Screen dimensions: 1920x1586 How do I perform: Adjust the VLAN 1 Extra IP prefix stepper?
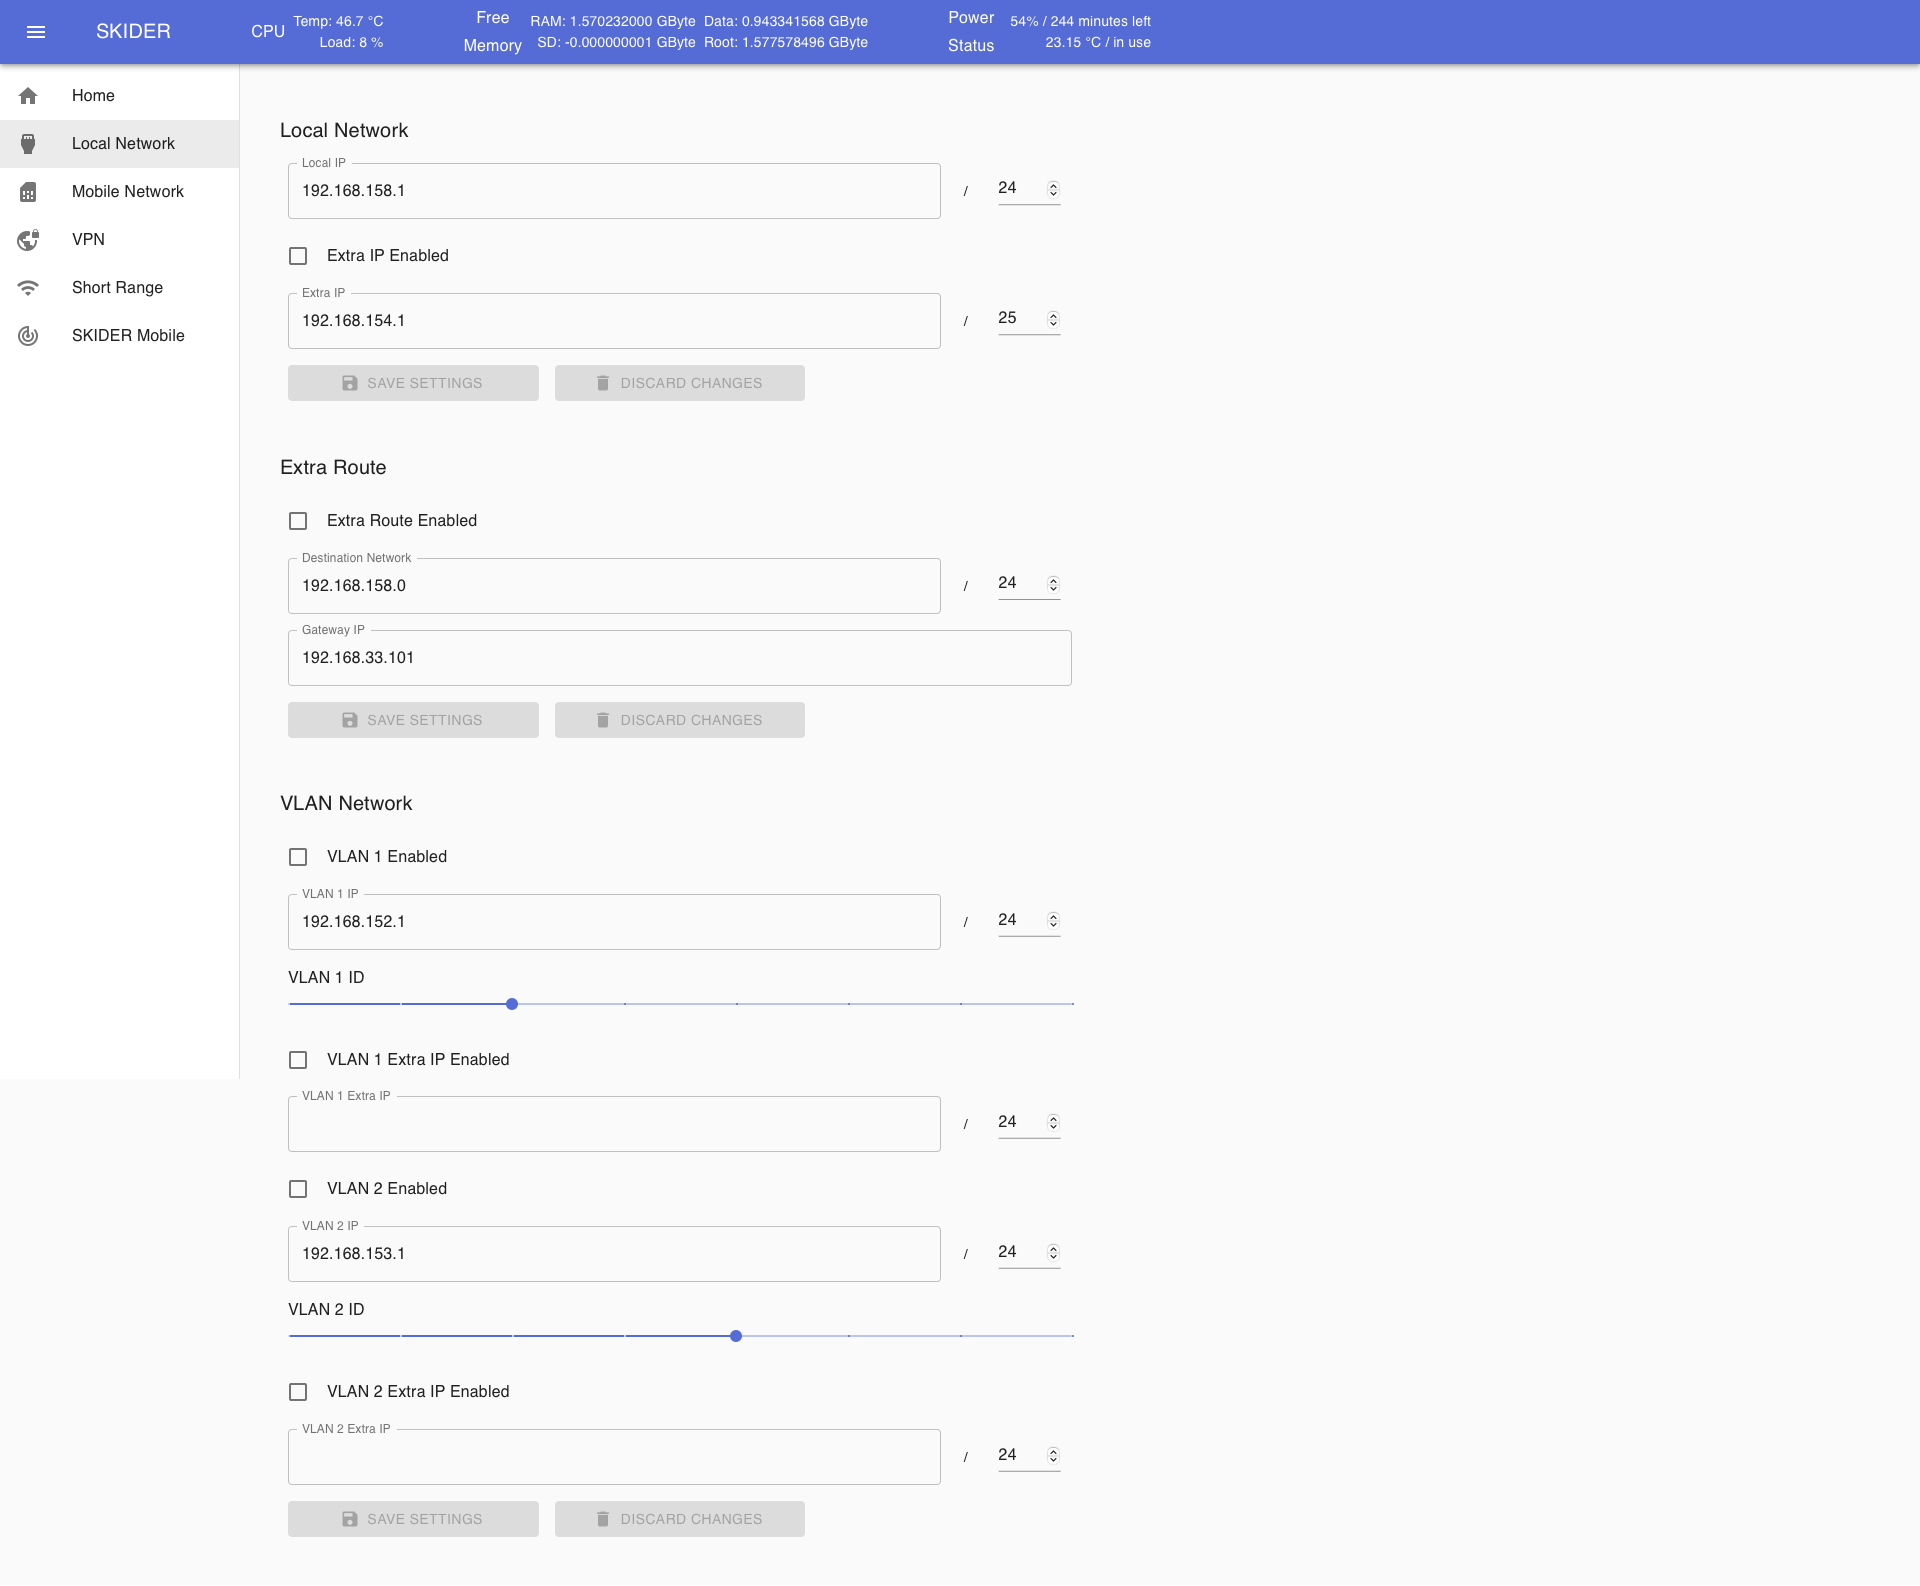(x=1053, y=1122)
